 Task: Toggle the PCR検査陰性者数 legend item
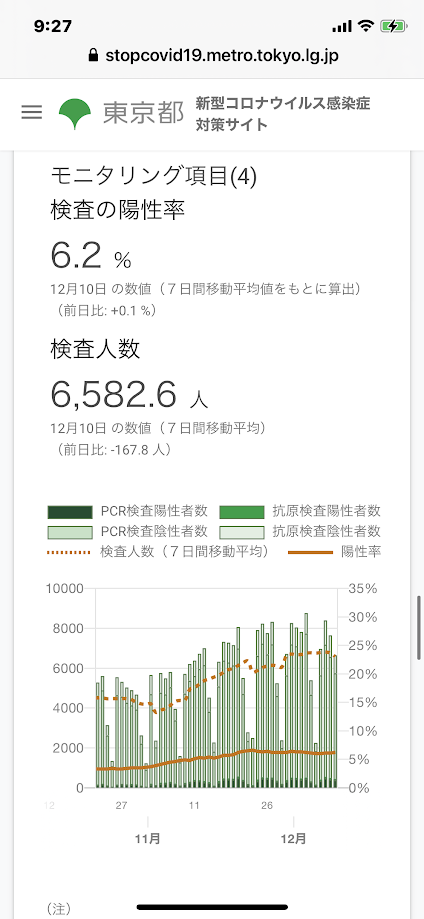128,532
